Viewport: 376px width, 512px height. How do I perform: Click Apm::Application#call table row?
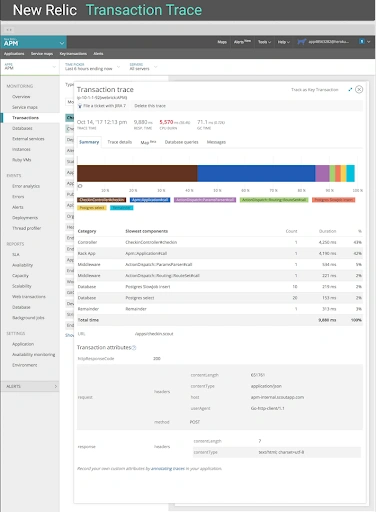coord(220,253)
